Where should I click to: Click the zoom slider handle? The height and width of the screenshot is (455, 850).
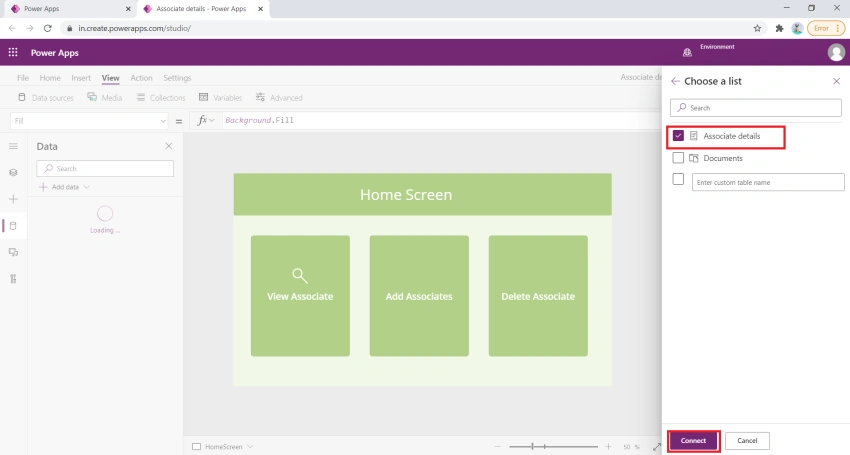coord(532,447)
